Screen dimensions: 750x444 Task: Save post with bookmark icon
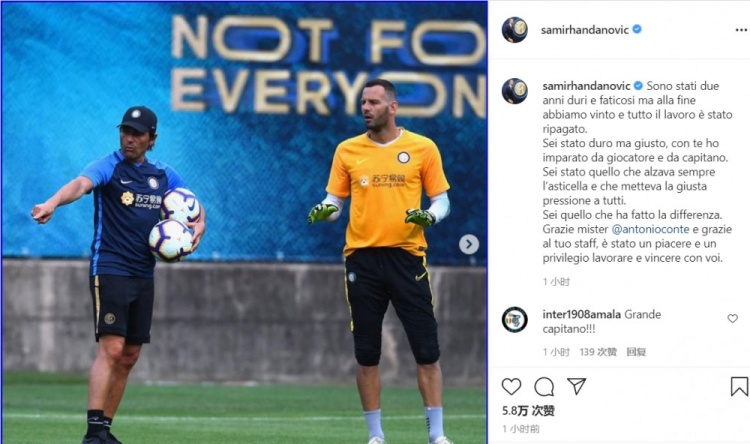[739, 387]
